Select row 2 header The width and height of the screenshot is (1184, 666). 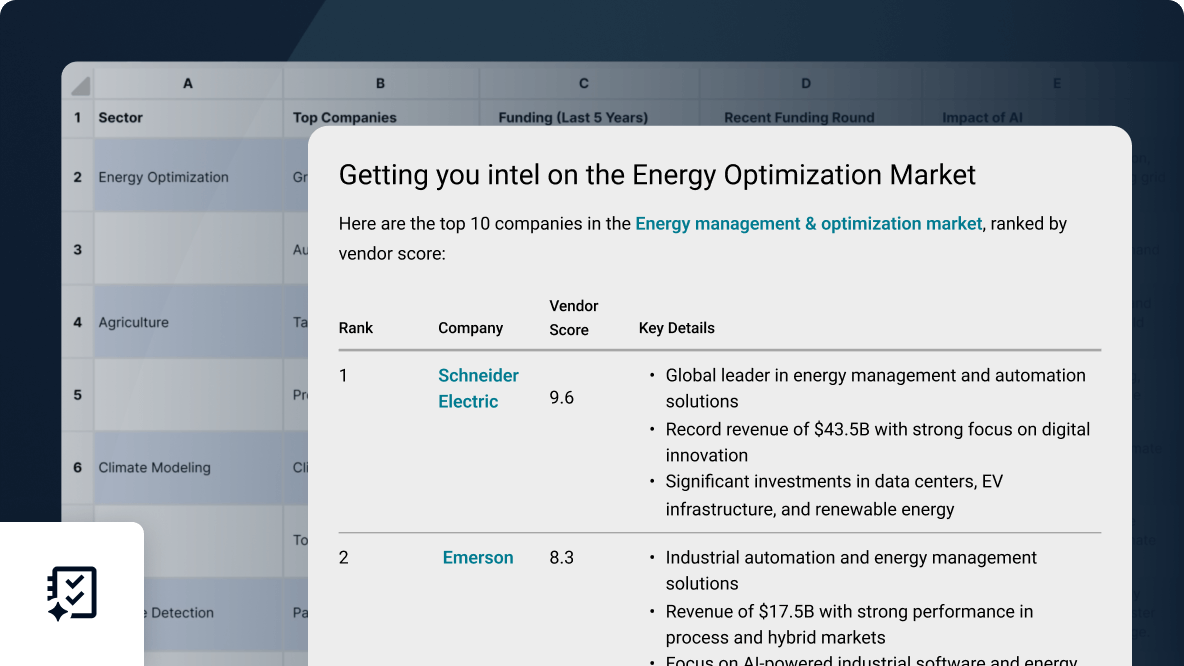coord(78,177)
